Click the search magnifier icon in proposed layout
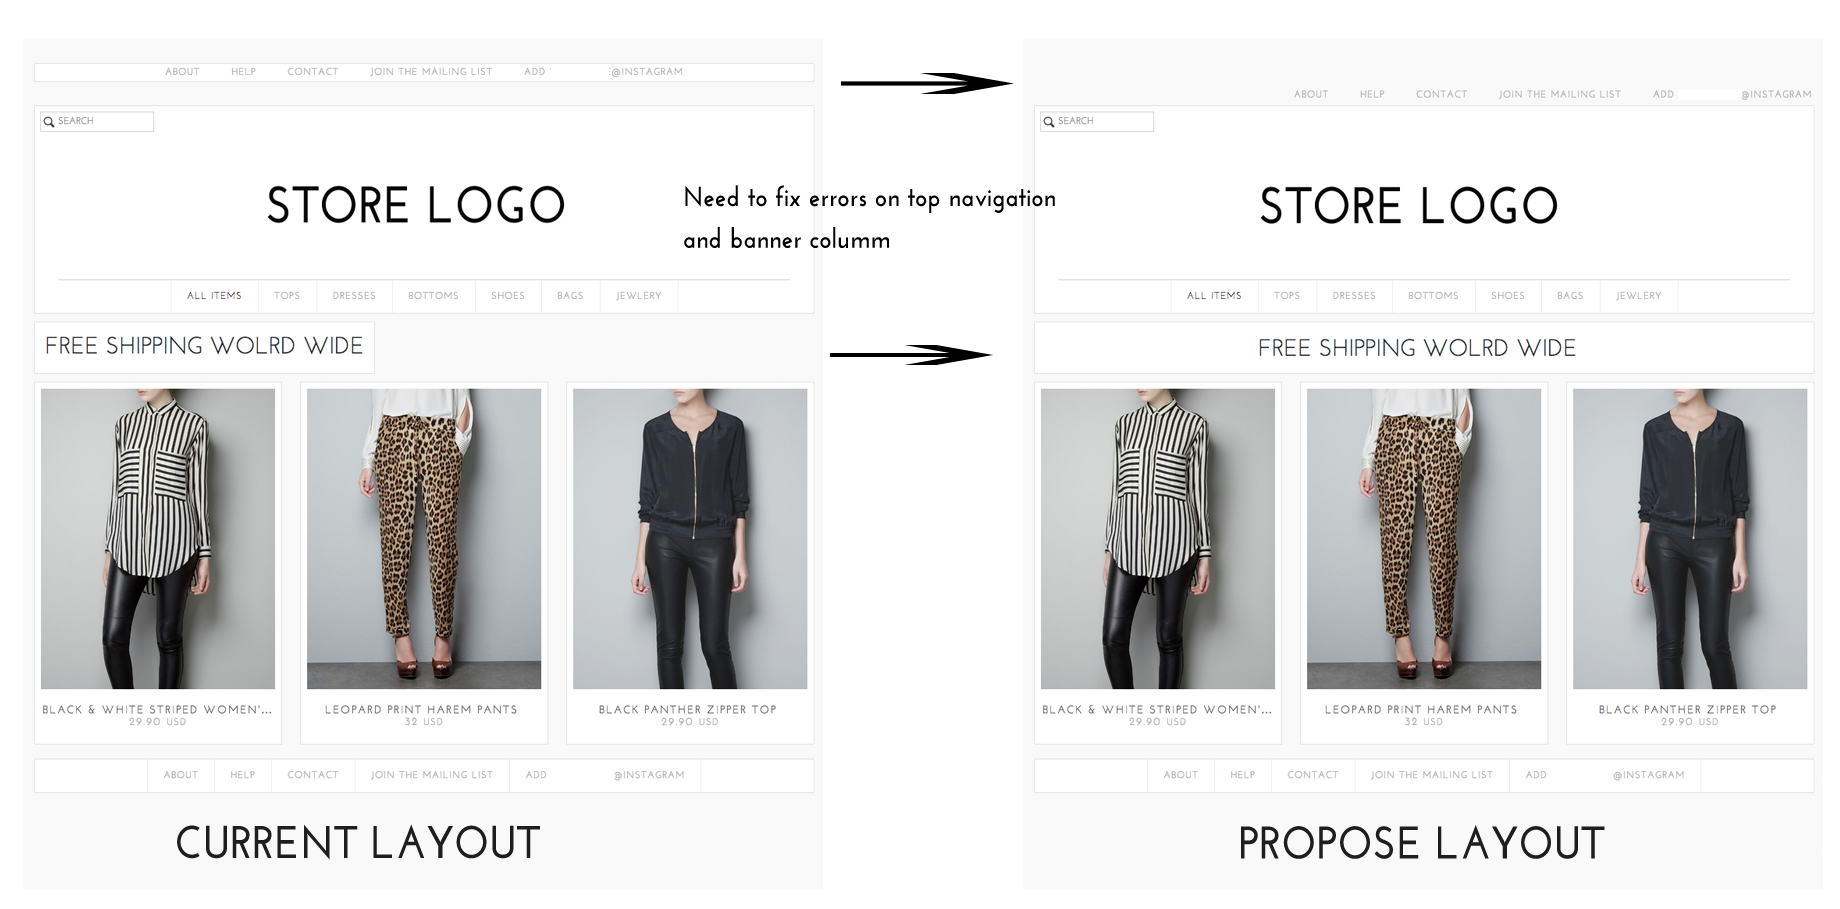 pos(1048,122)
